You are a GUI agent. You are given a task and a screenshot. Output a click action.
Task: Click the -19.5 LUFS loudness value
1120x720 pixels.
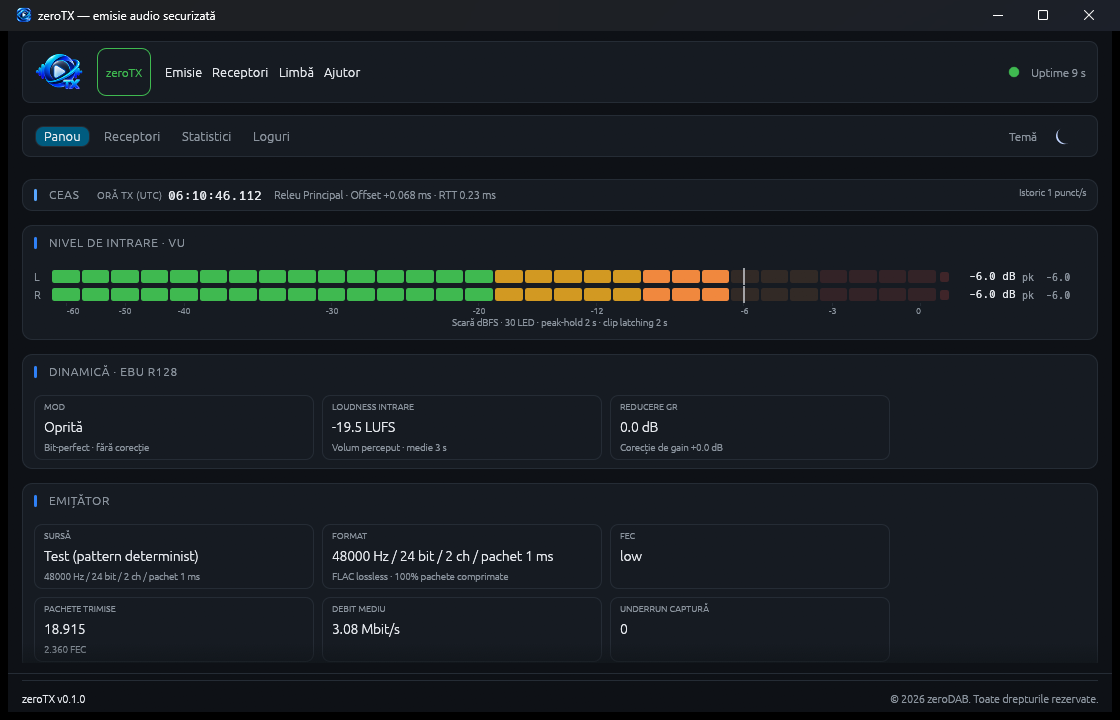[364, 427]
